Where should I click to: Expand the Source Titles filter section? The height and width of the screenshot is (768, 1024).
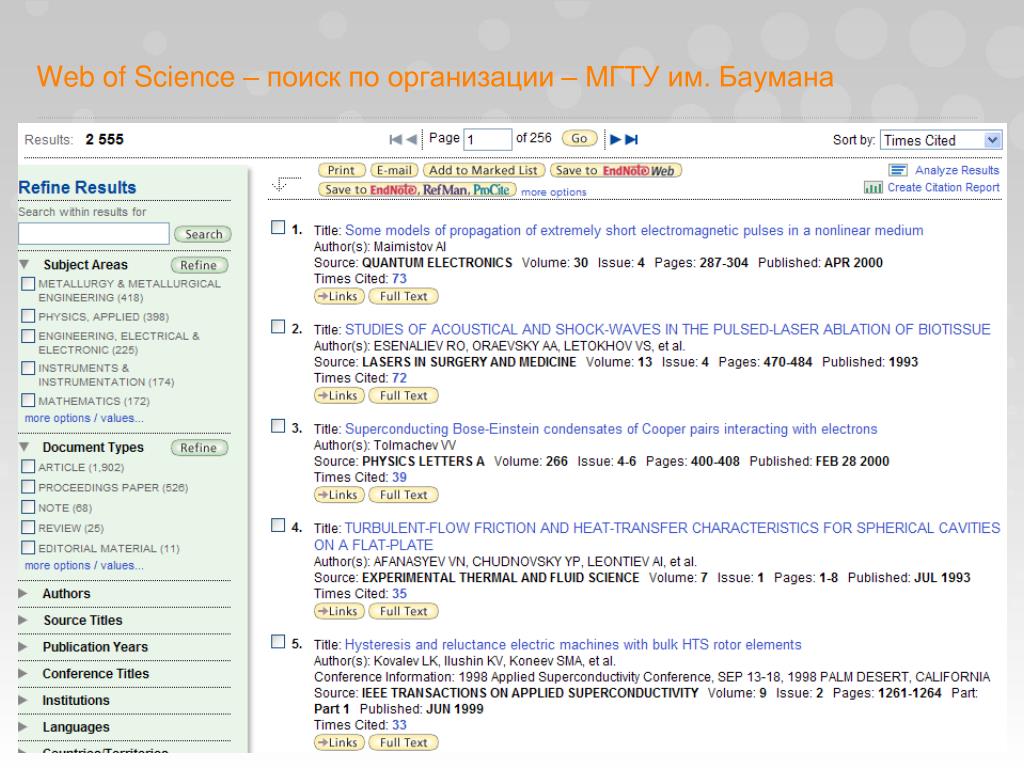point(23,620)
